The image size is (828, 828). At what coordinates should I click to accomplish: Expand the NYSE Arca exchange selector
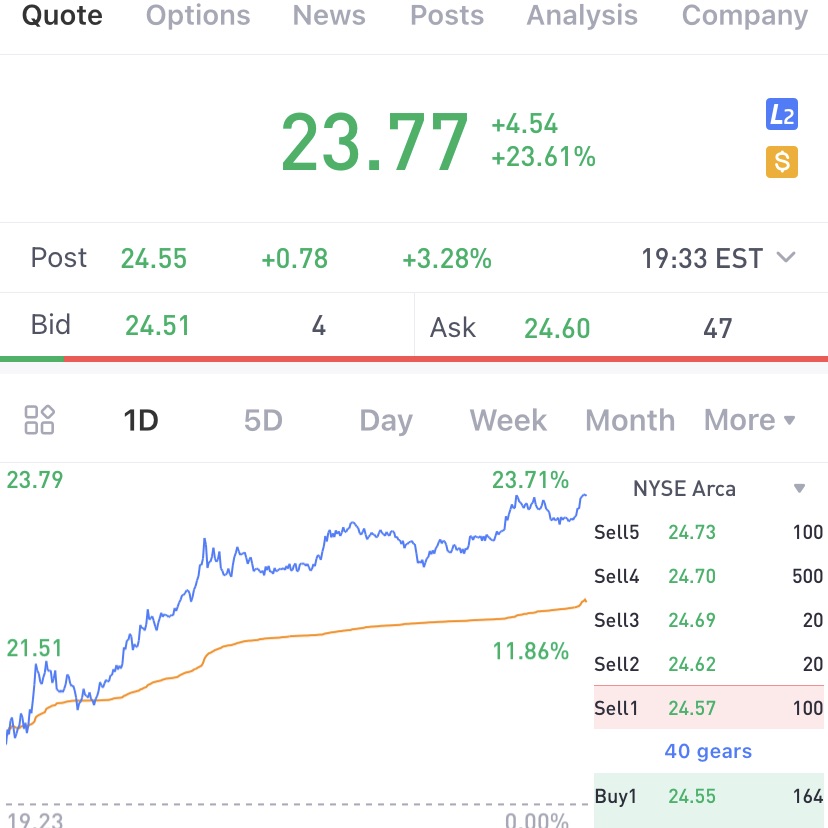coord(798,489)
